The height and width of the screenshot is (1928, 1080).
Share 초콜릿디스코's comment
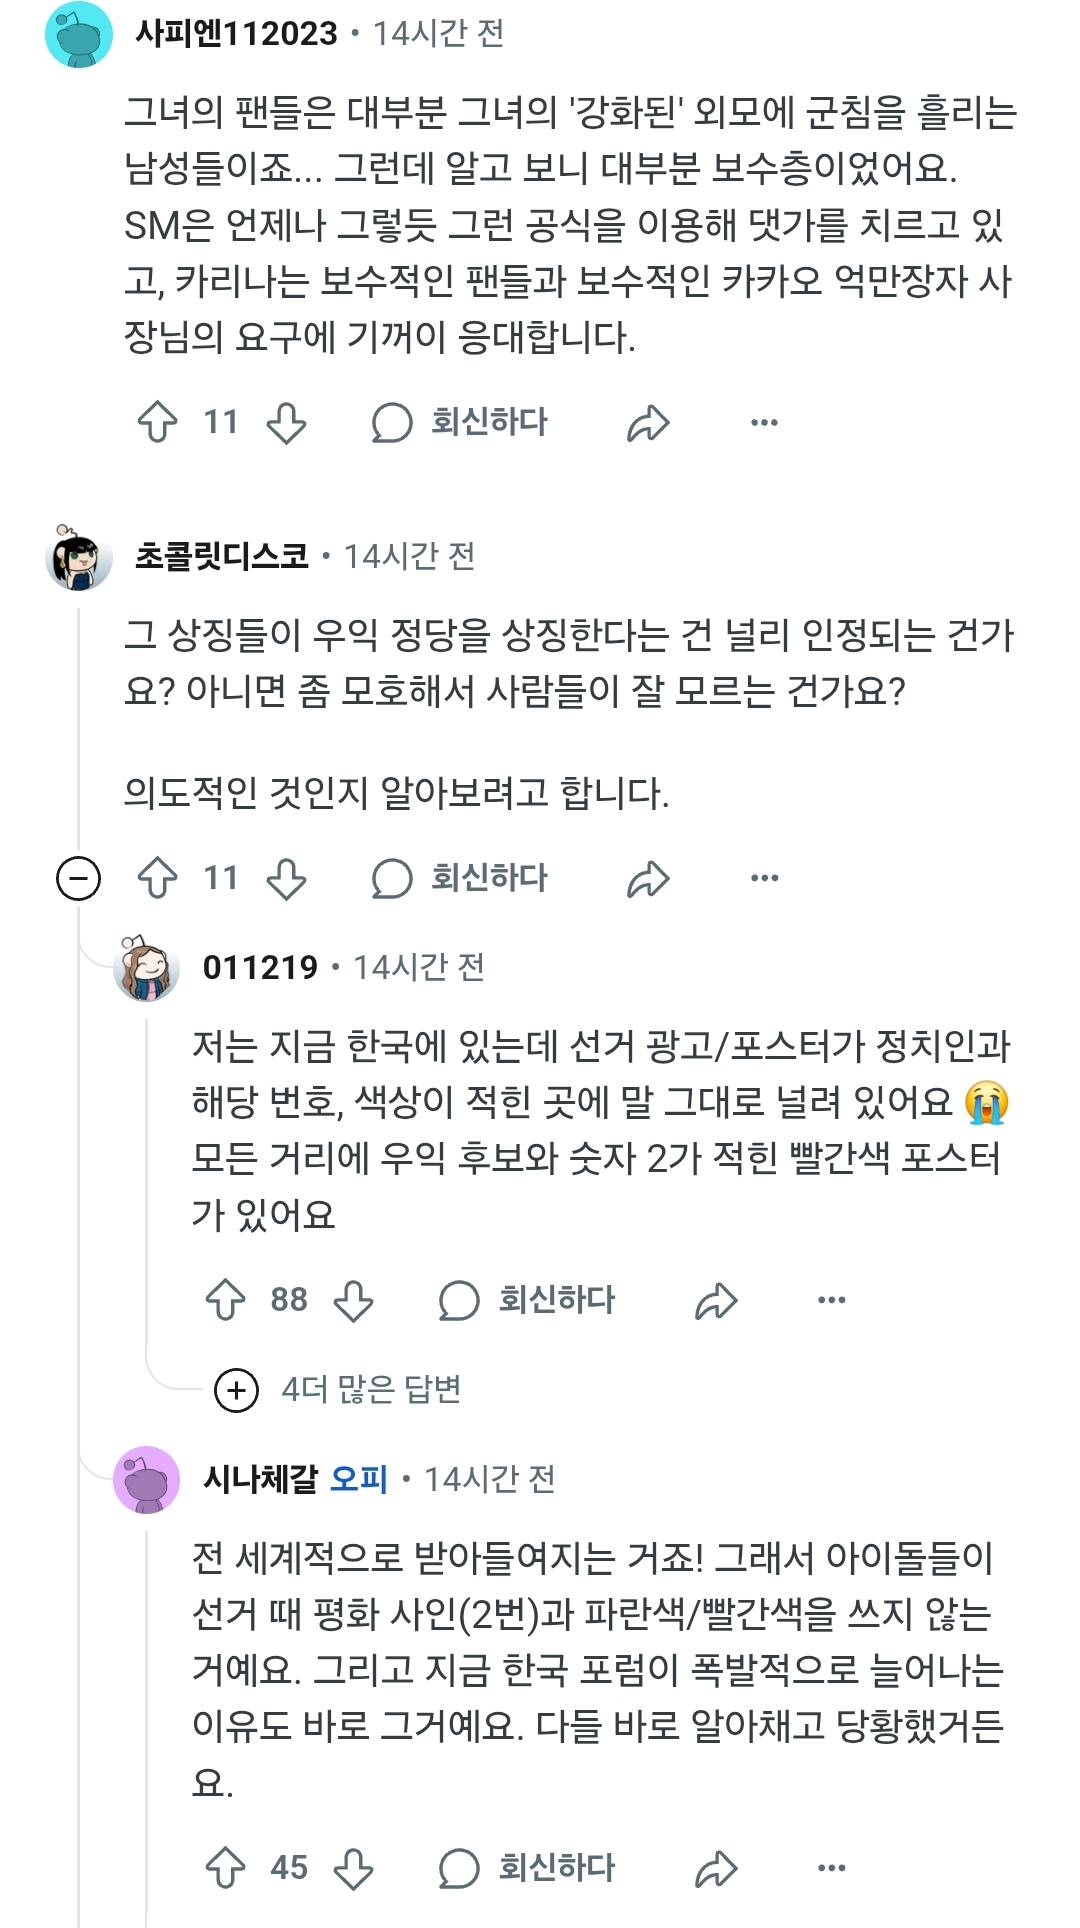648,879
